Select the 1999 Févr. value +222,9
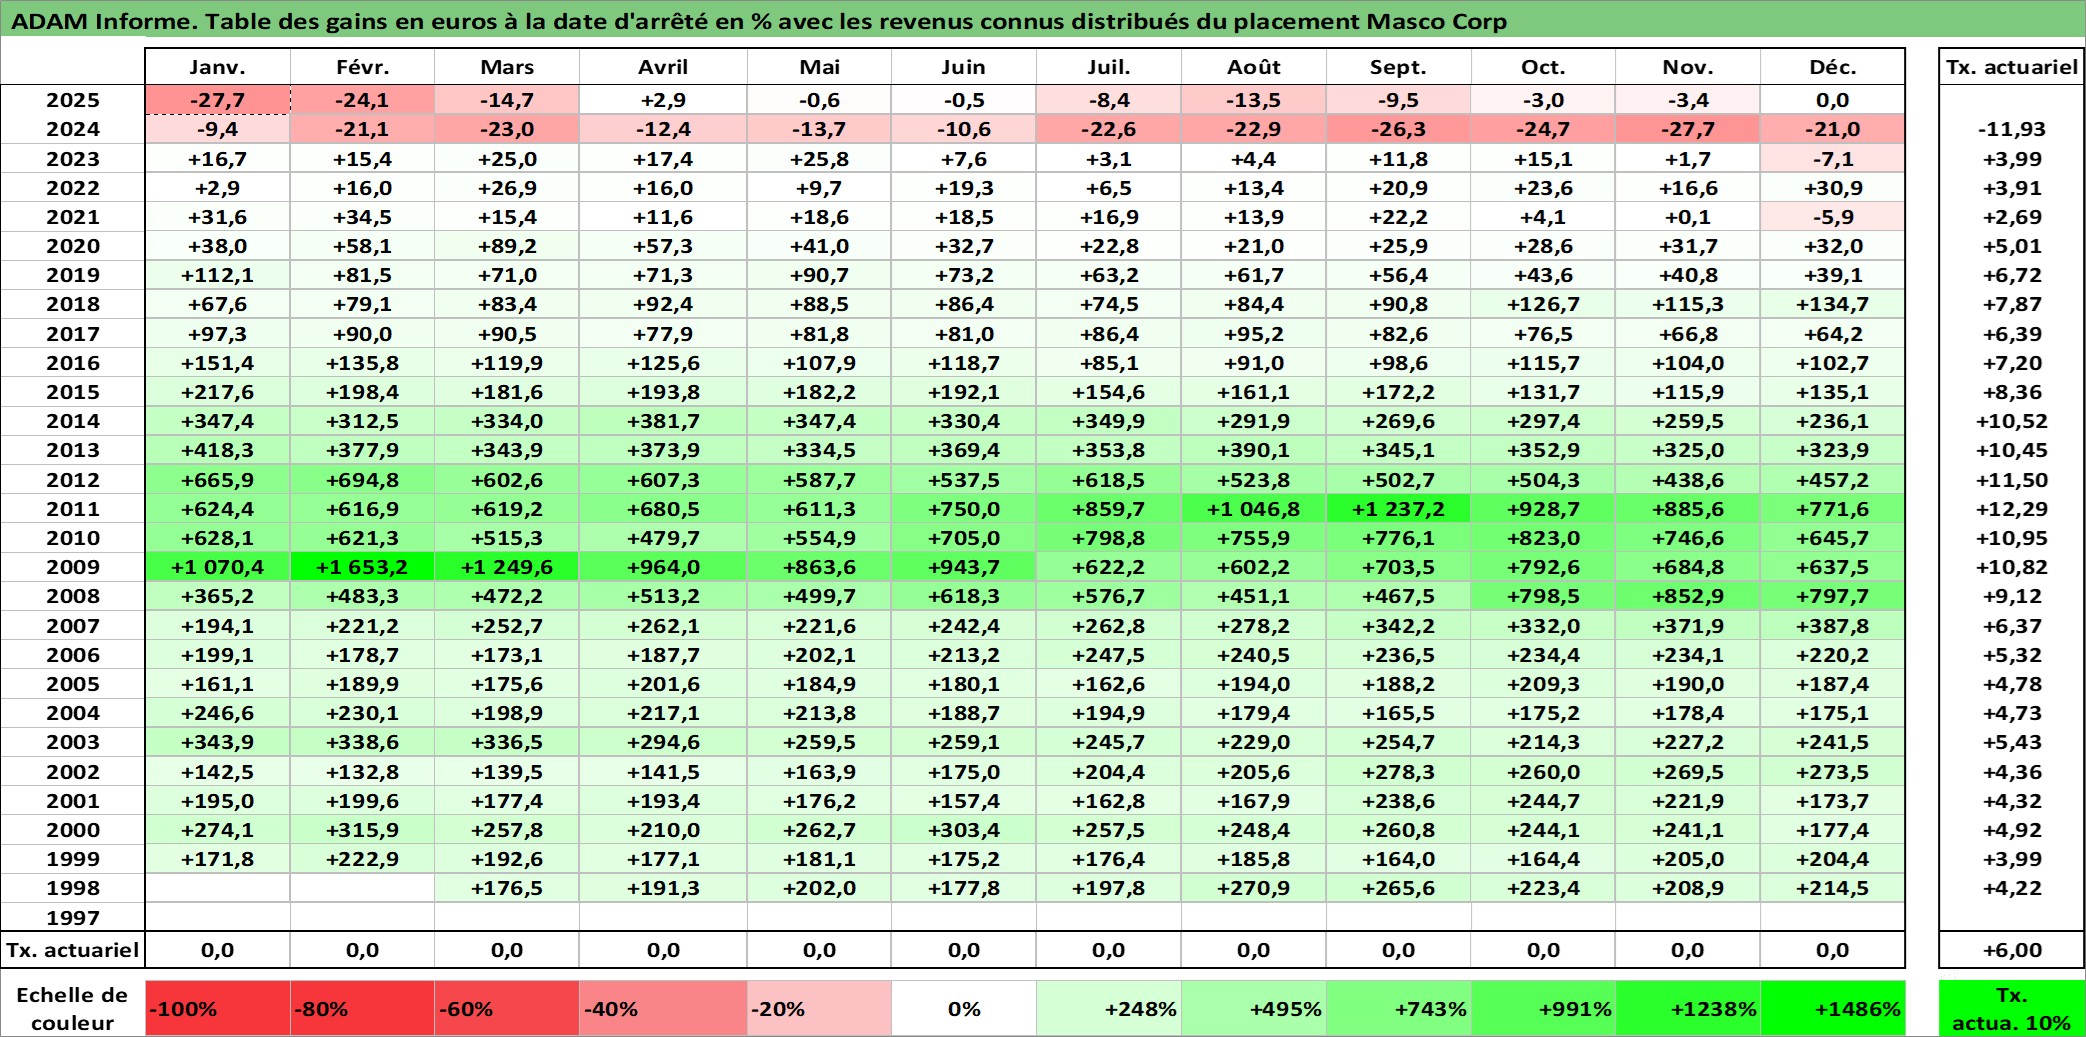The width and height of the screenshot is (2086, 1037). [x=362, y=859]
